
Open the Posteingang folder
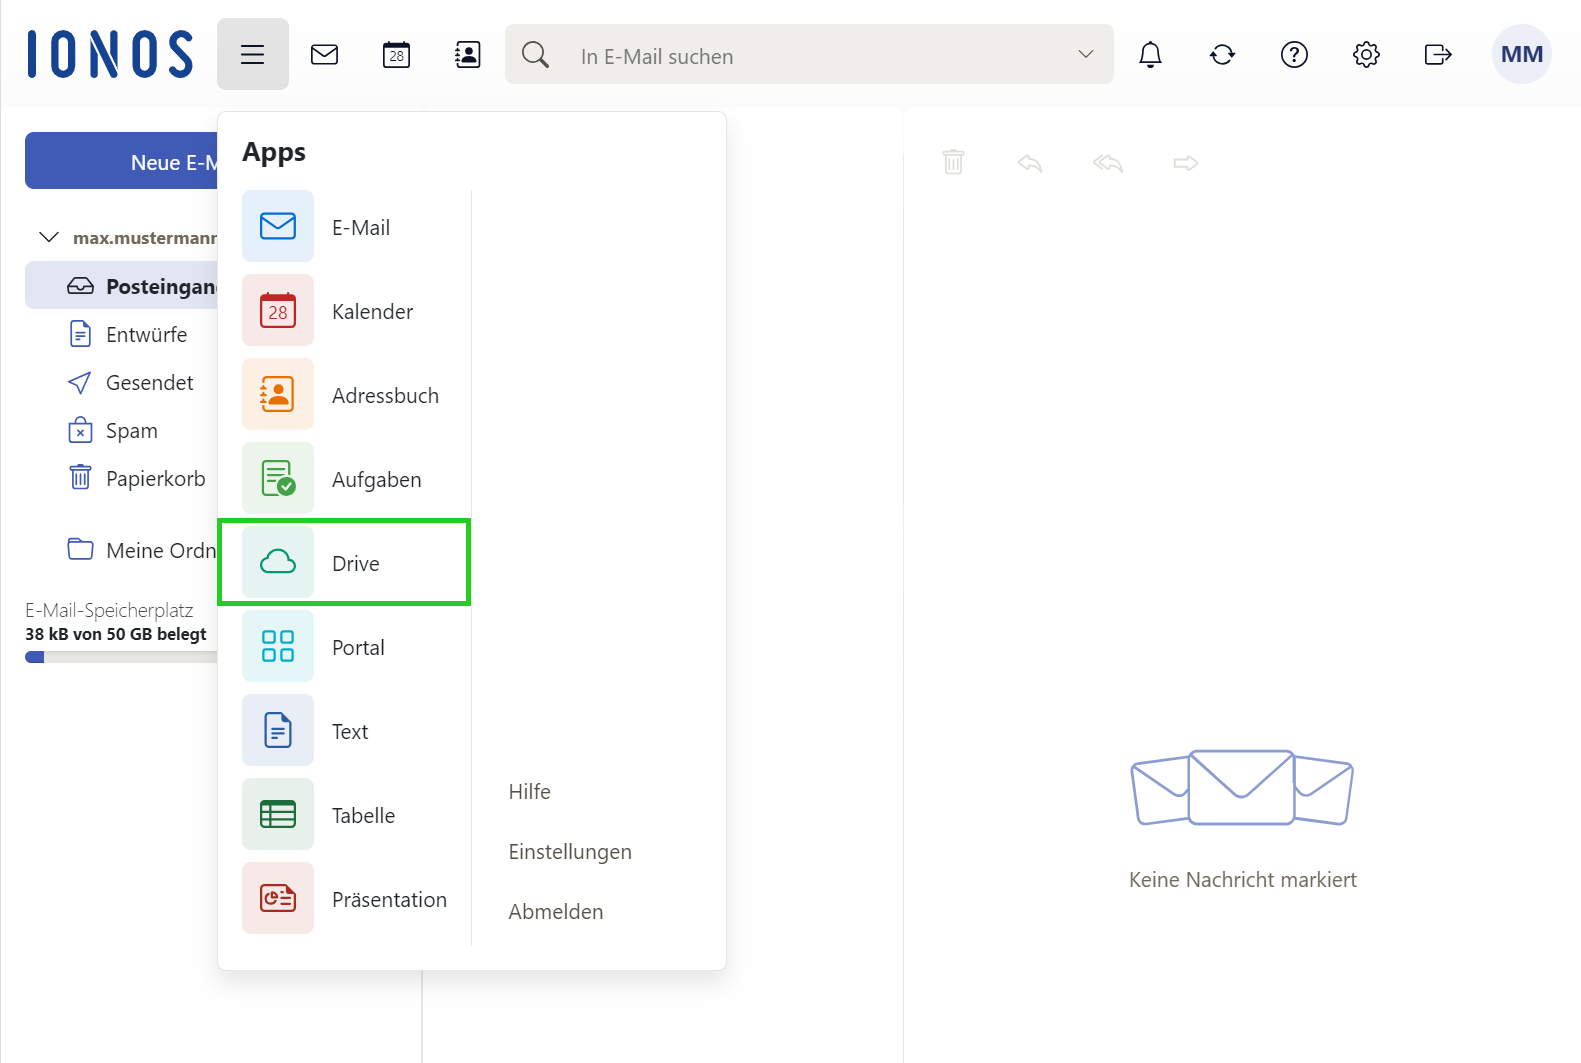point(122,286)
